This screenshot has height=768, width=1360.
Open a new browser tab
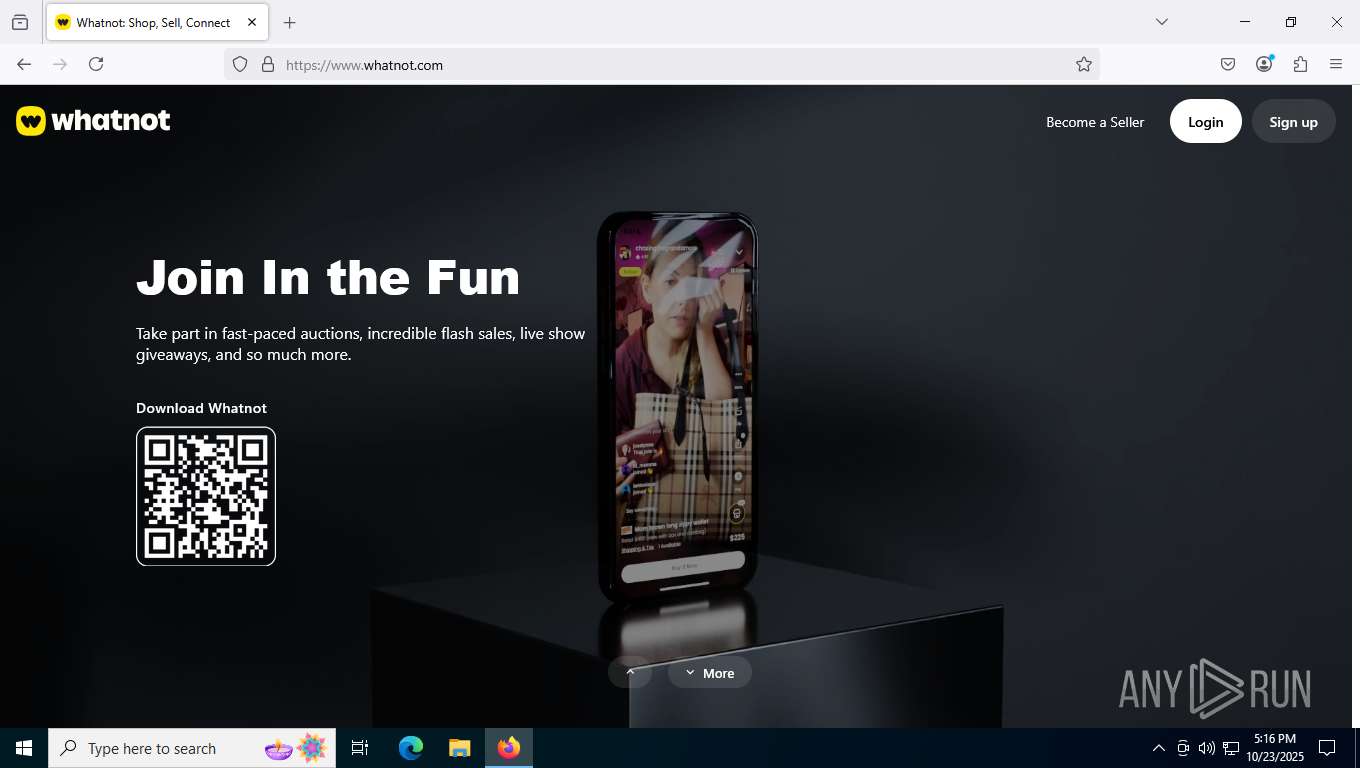click(289, 22)
